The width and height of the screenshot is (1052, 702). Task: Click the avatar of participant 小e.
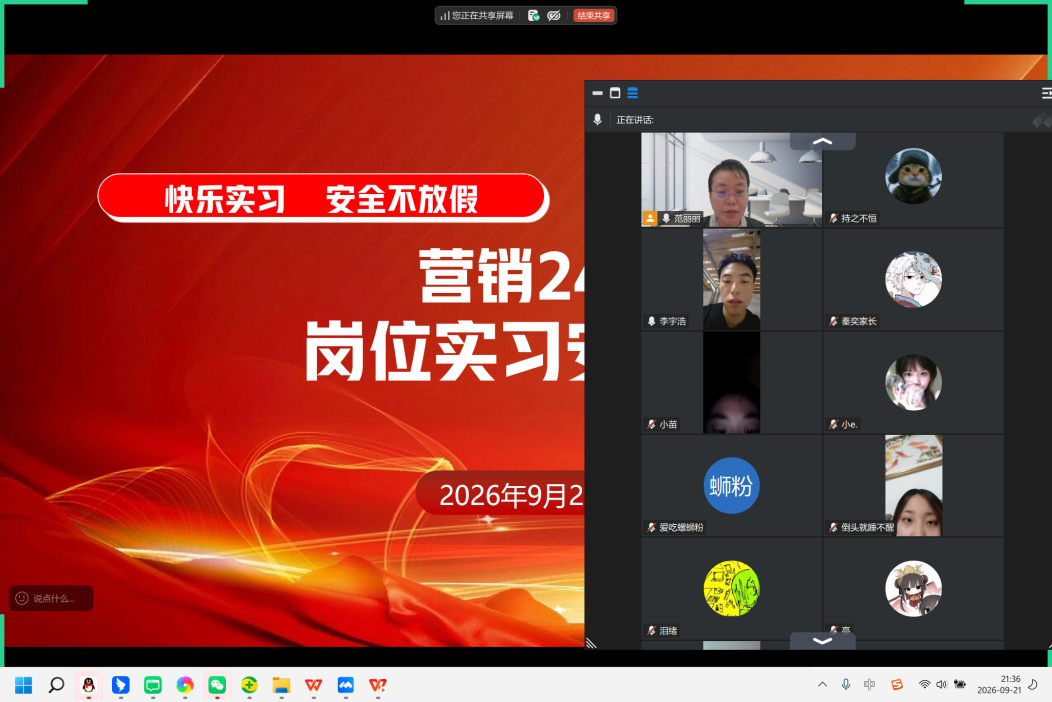913,383
